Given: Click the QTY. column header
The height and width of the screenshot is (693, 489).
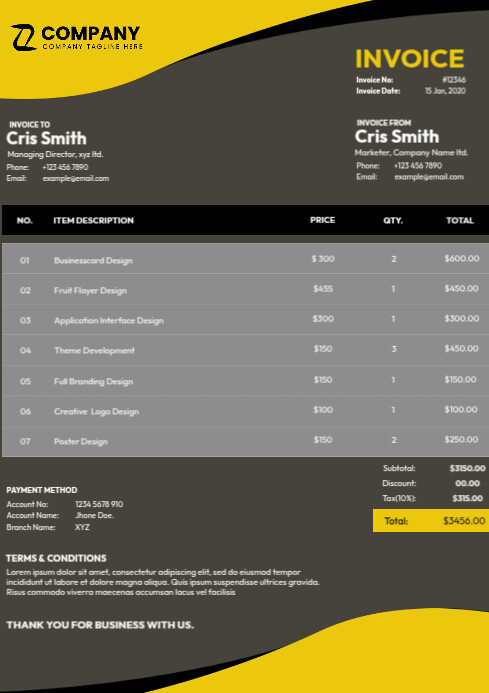Looking at the screenshot, I should pyautogui.click(x=393, y=220).
